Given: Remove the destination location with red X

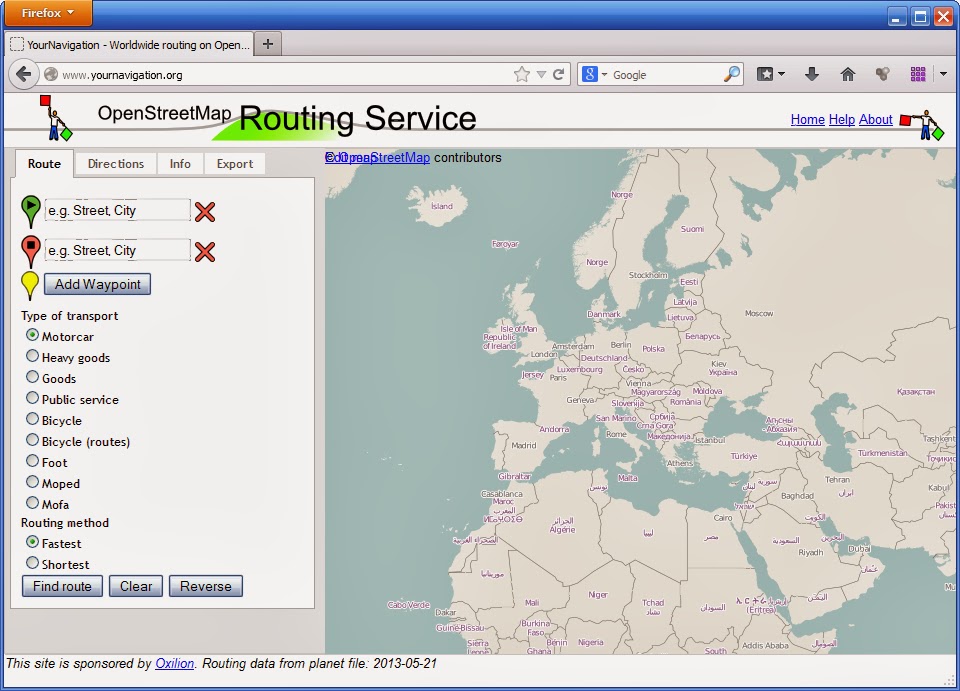Looking at the screenshot, I should coord(205,252).
